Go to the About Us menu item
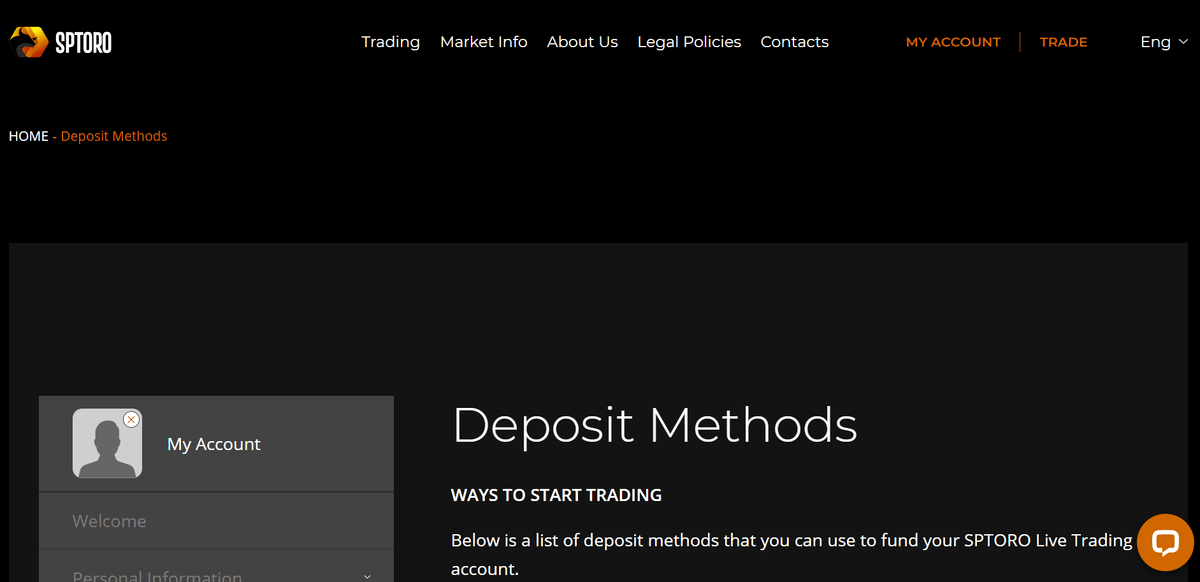The height and width of the screenshot is (582, 1200). [x=582, y=42]
